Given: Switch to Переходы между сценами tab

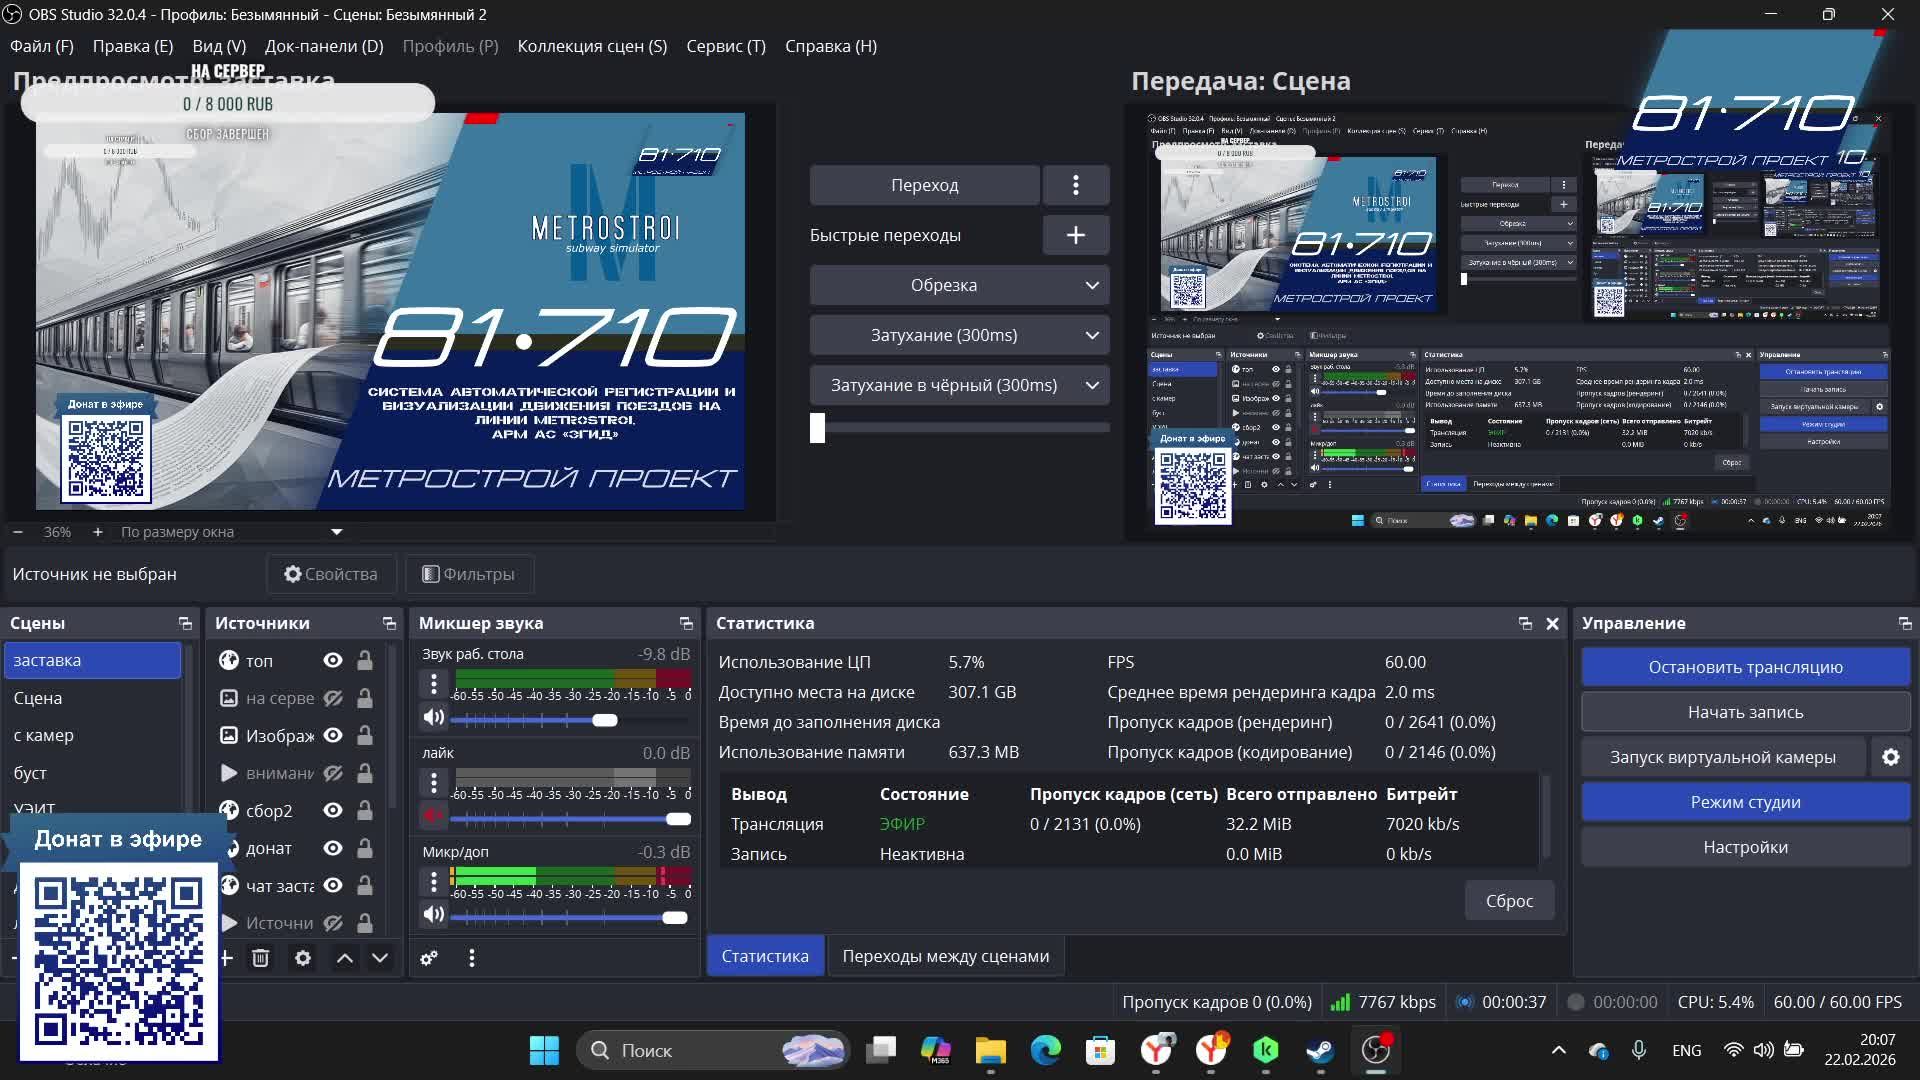Looking at the screenshot, I should (945, 956).
